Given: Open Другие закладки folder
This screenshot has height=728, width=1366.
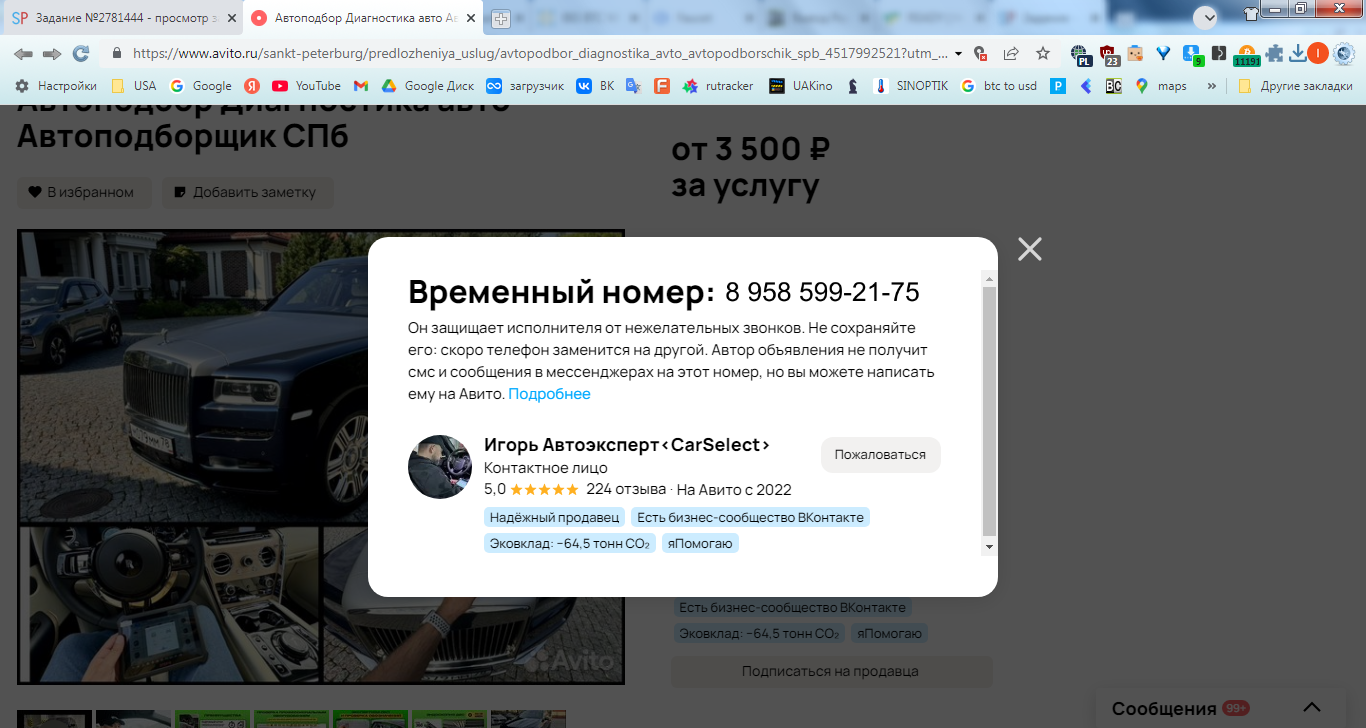Looking at the screenshot, I should [1294, 86].
